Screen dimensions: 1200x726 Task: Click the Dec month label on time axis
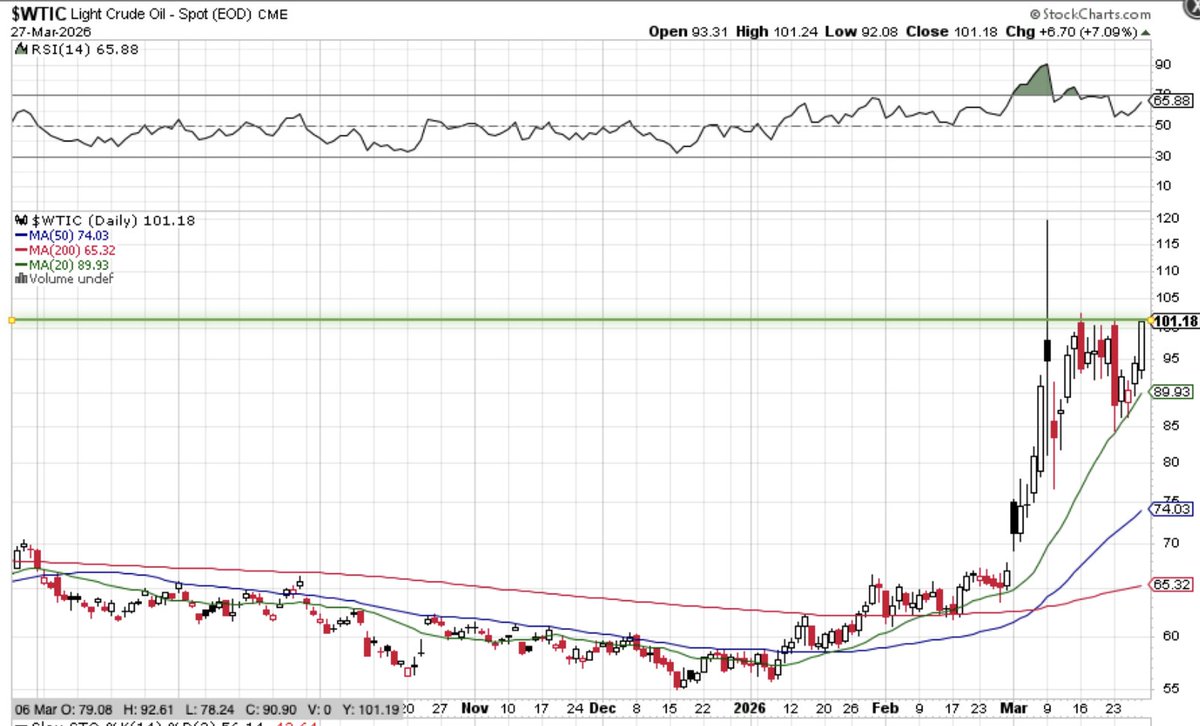tap(600, 706)
